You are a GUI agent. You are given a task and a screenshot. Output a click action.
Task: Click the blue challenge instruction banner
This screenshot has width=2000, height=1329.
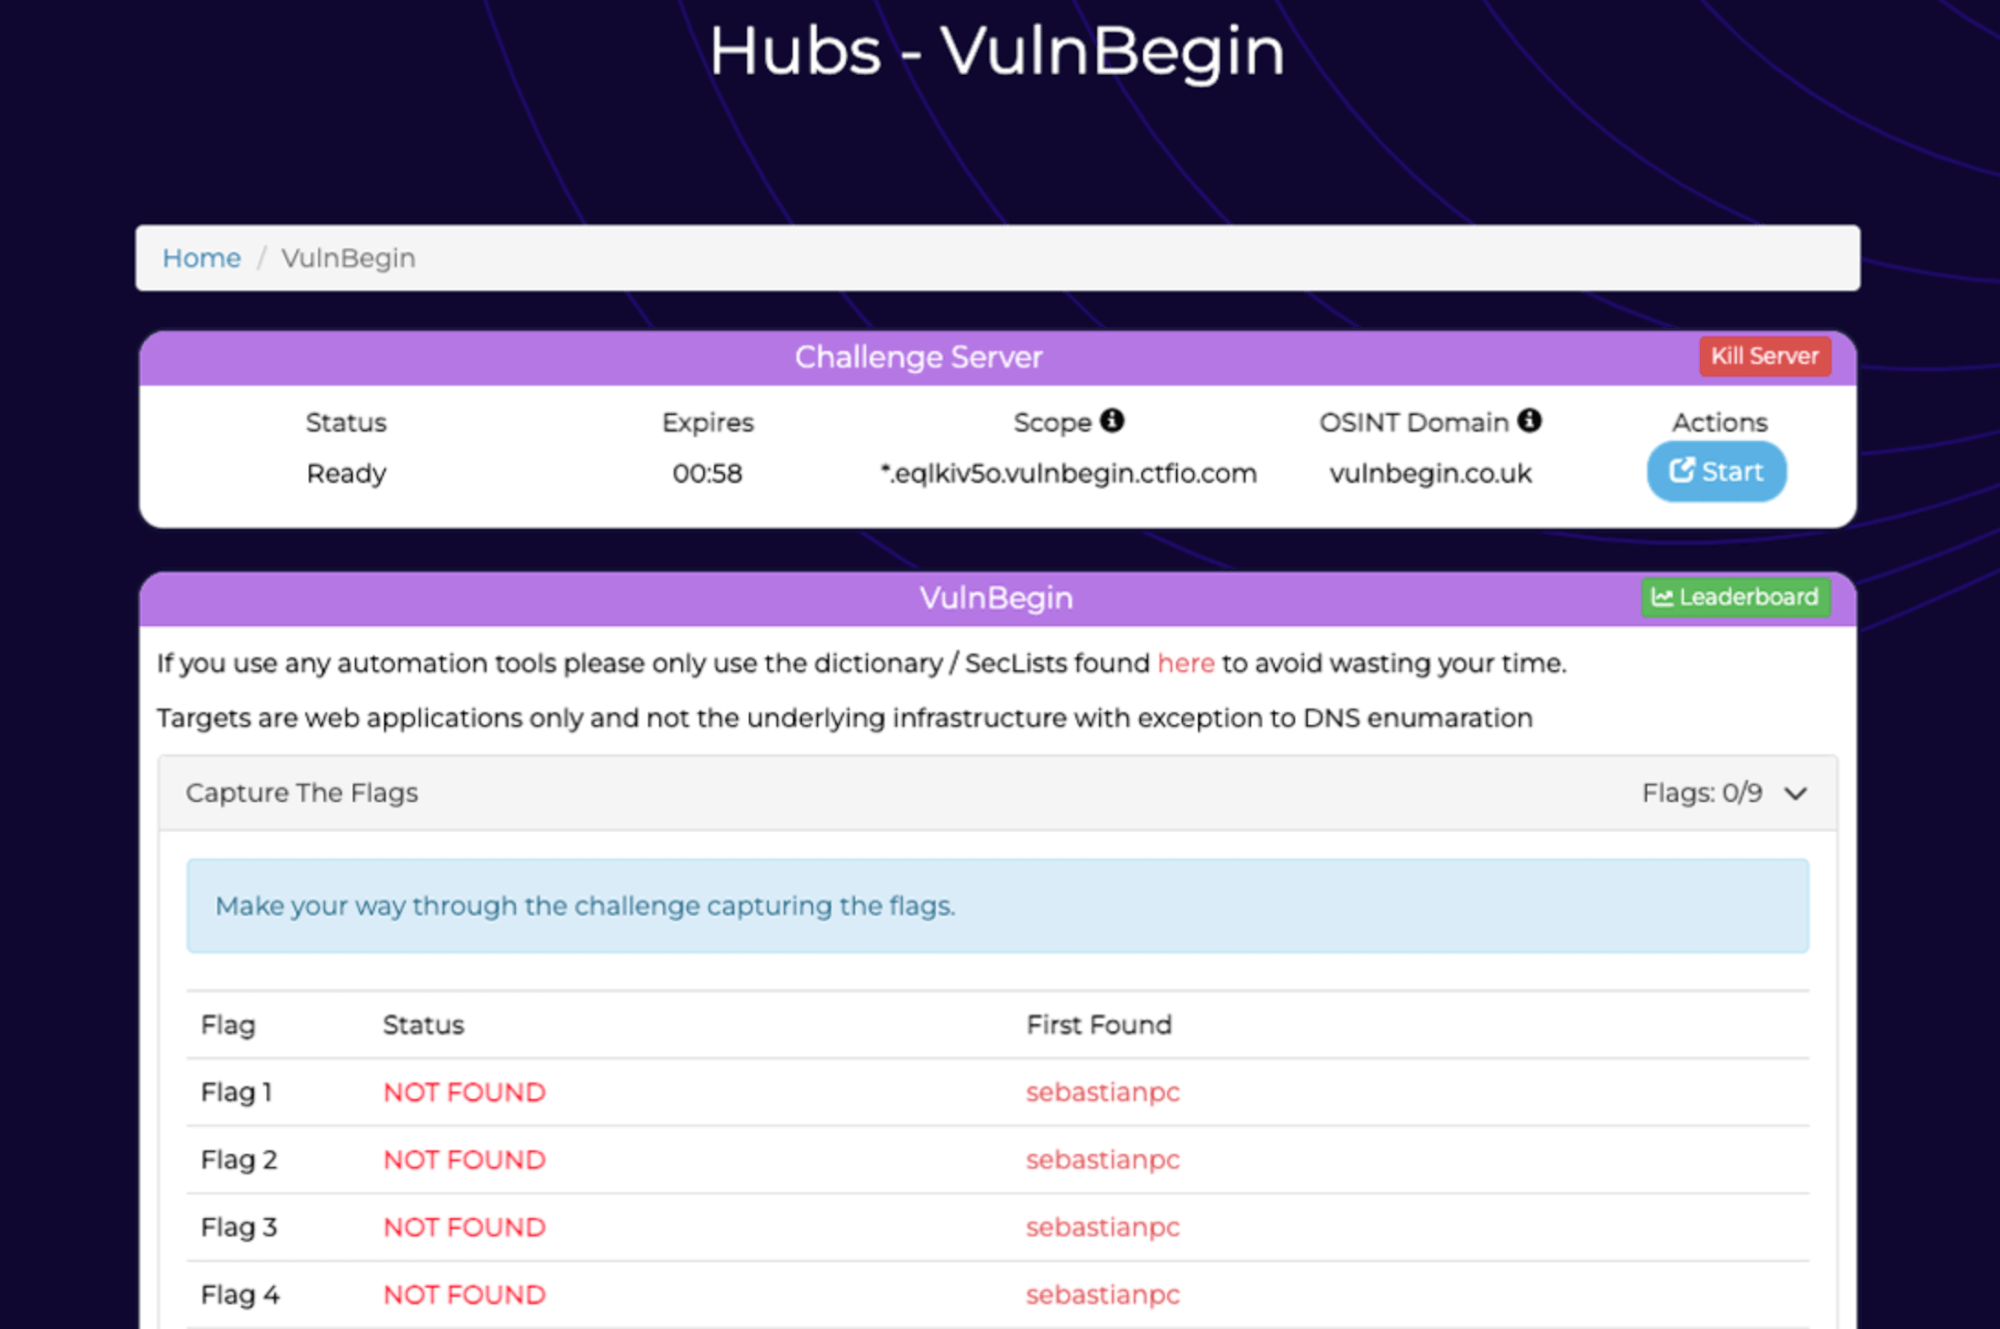(x=997, y=906)
